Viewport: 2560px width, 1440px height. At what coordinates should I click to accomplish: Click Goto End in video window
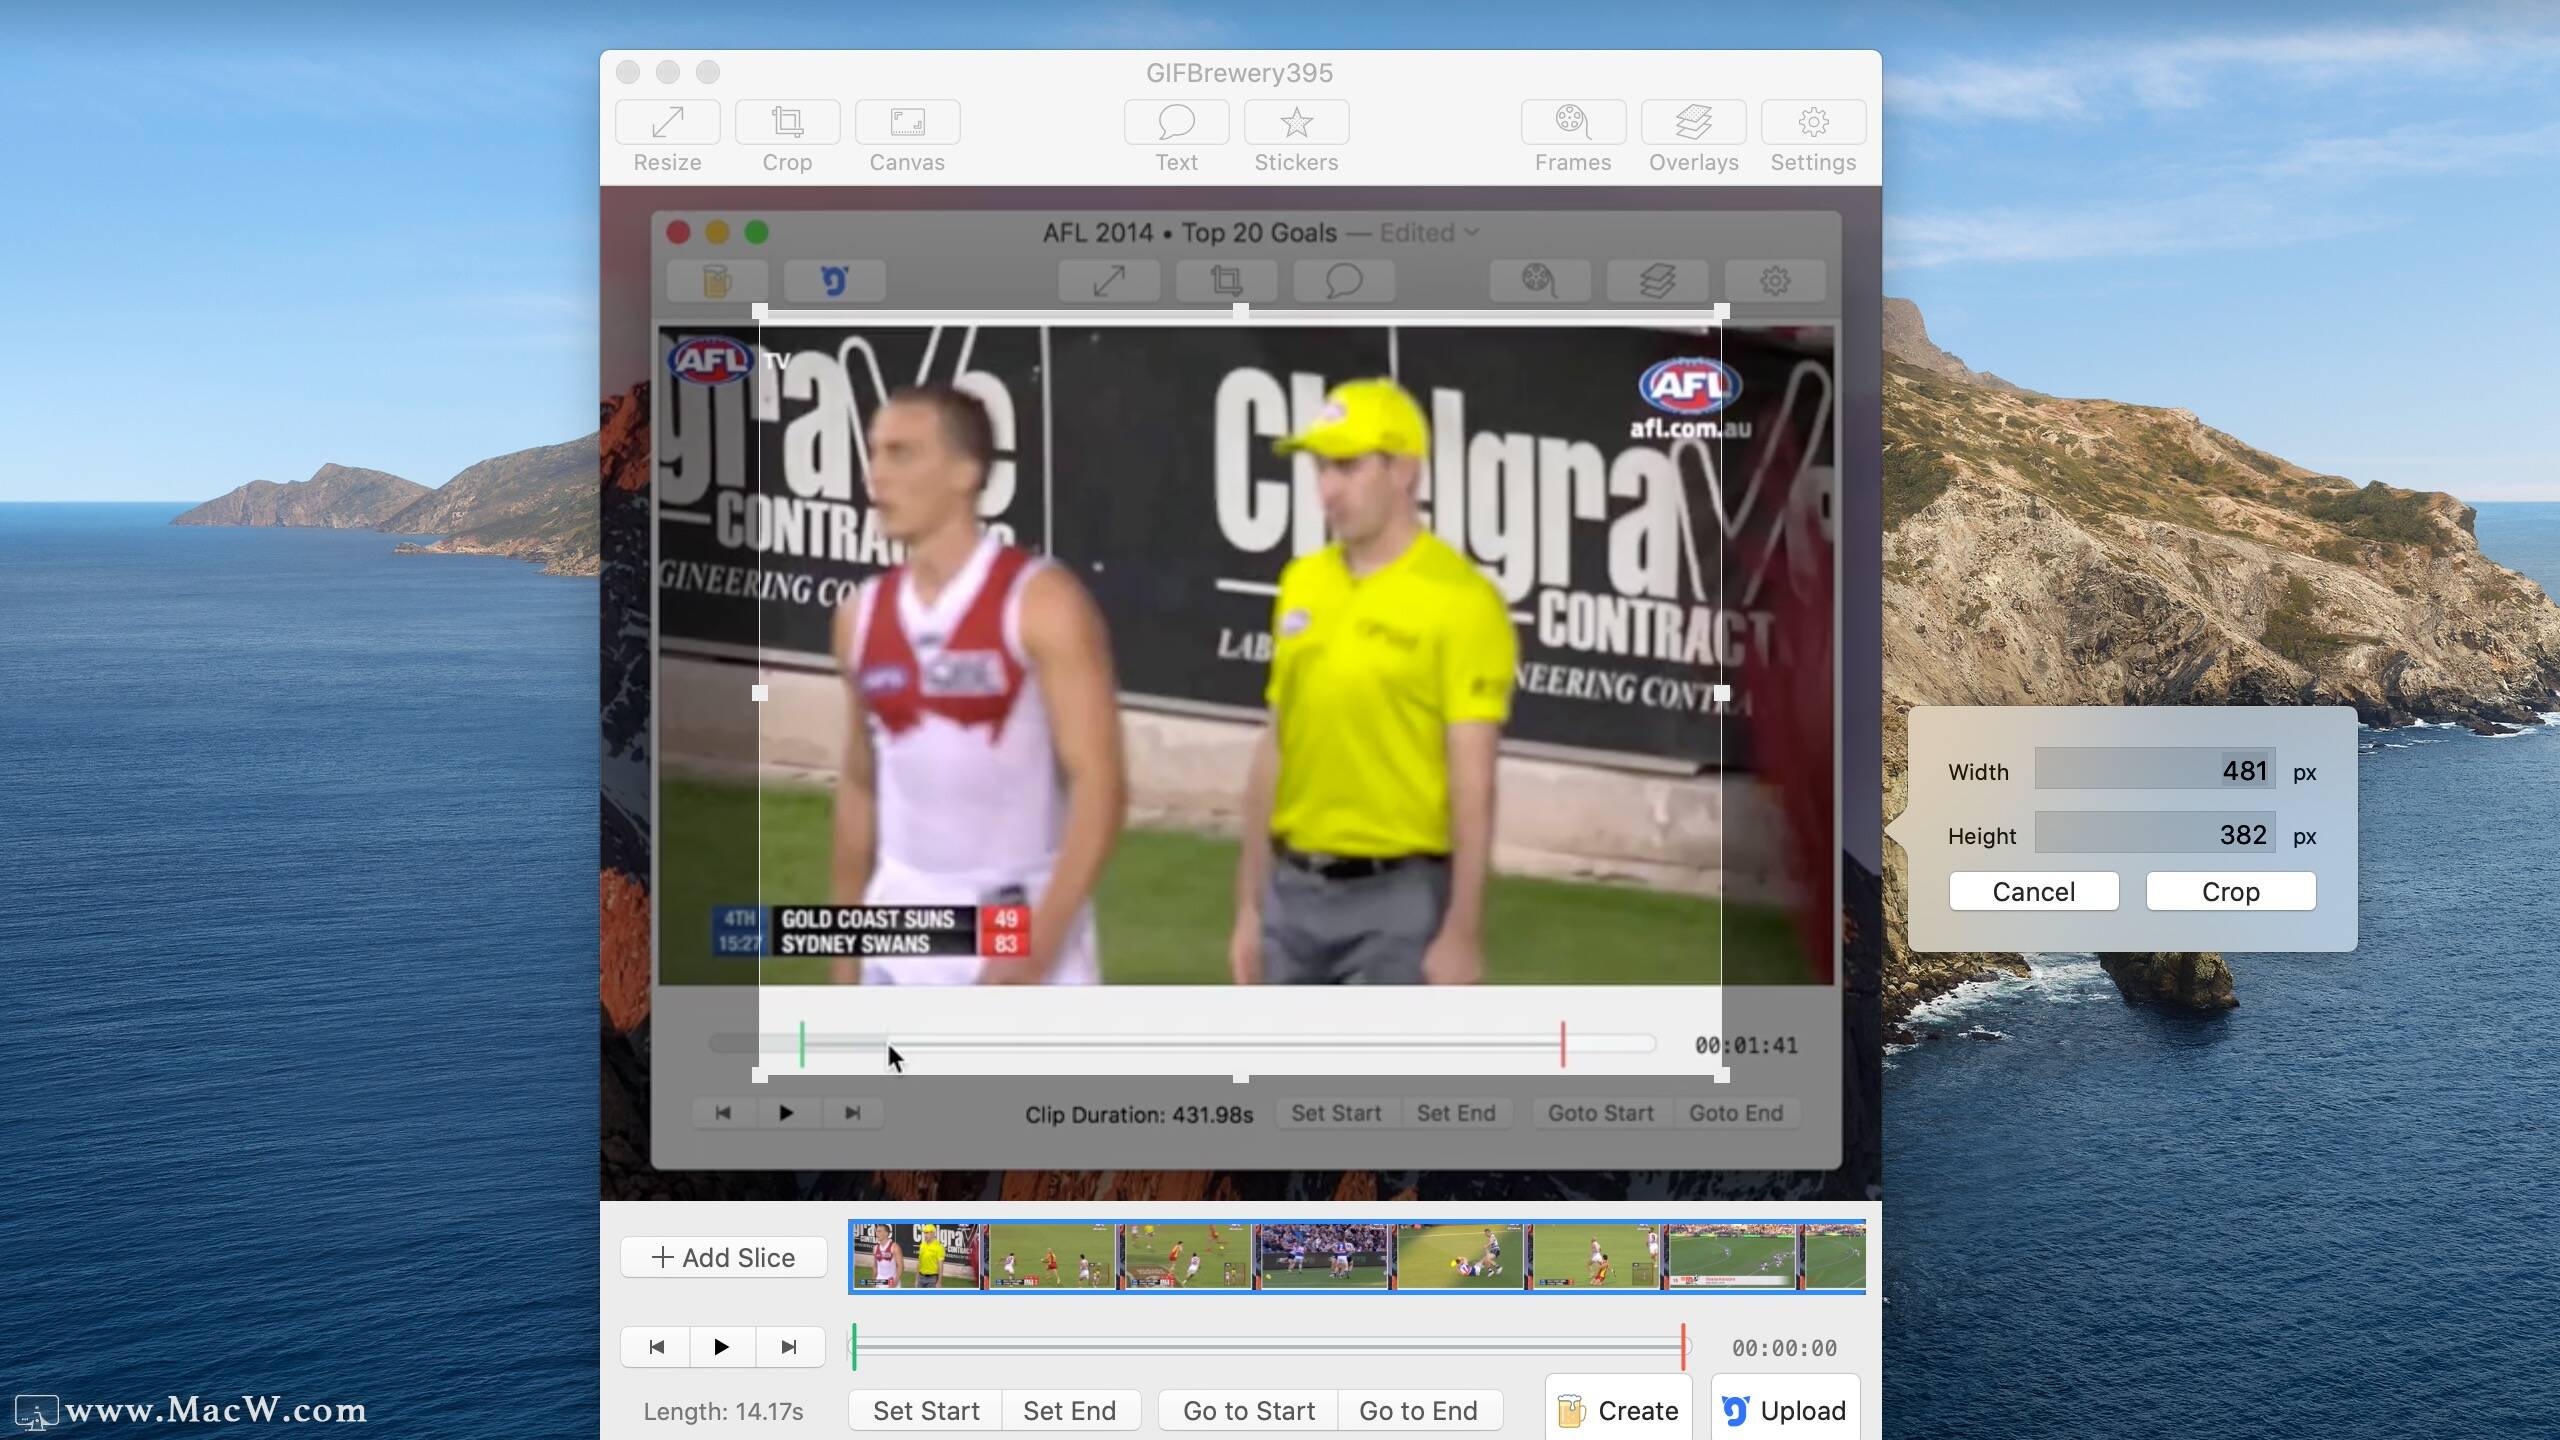coord(1736,1113)
